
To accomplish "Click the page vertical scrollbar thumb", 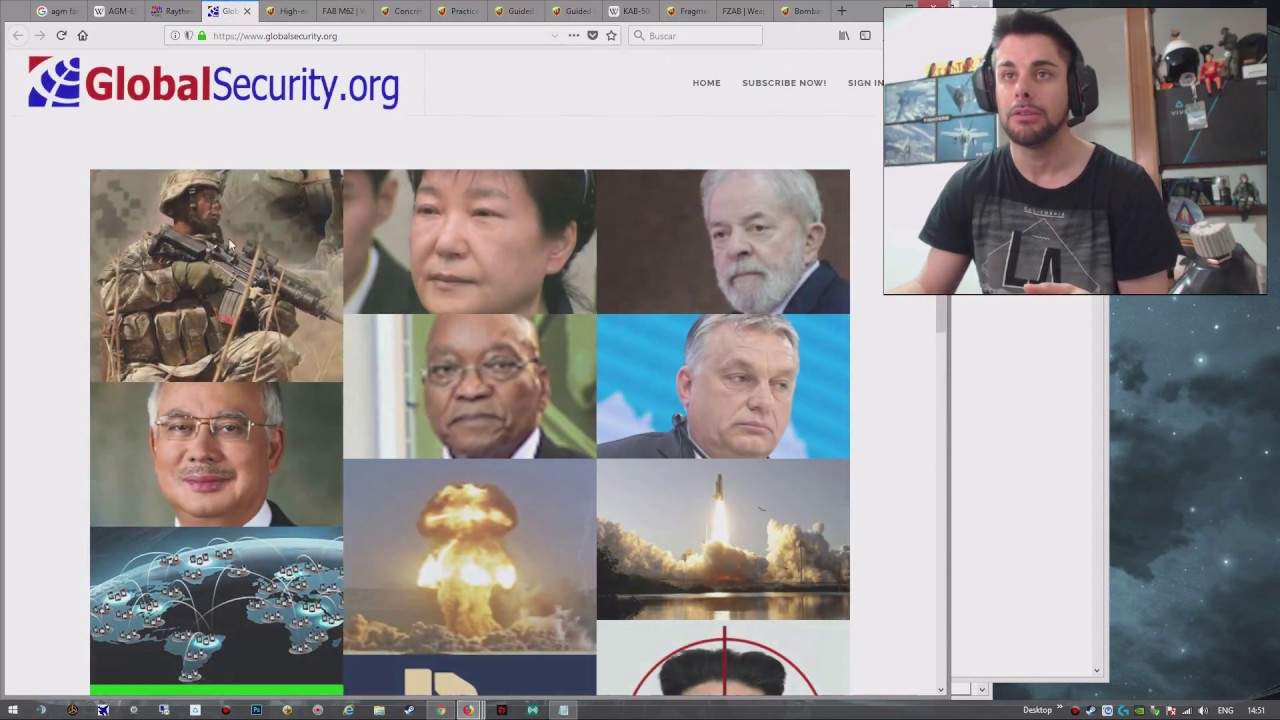I will point(940,315).
